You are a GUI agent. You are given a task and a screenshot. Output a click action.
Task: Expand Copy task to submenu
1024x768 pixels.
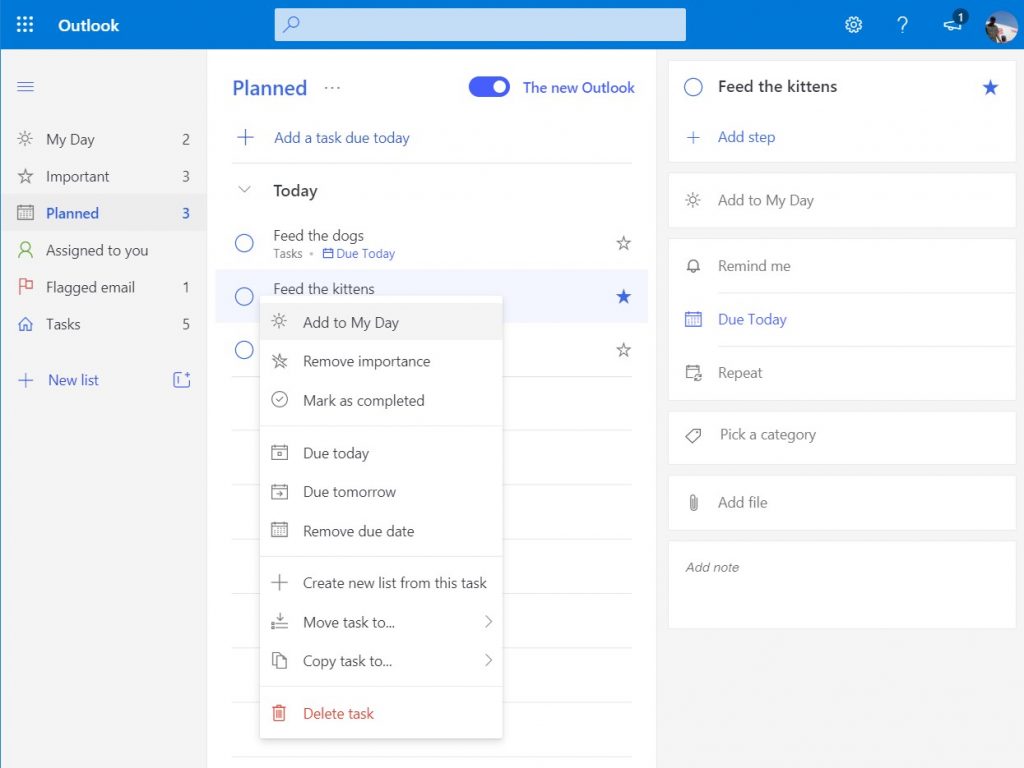381,661
